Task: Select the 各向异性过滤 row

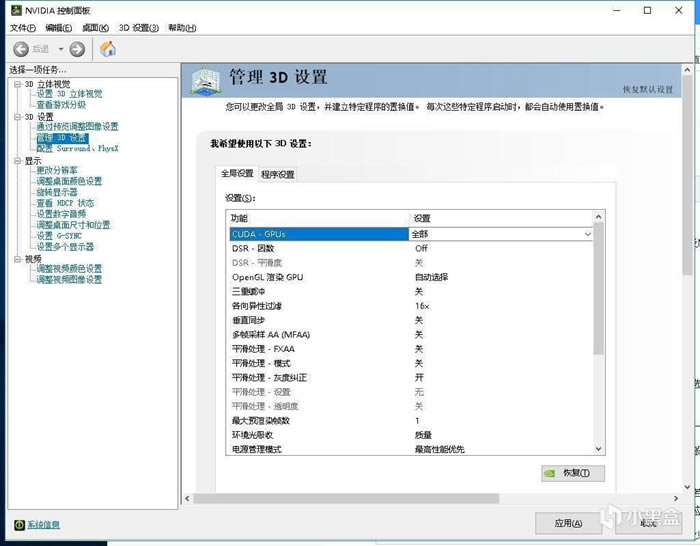Action: pyautogui.click(x=411, y=306)
